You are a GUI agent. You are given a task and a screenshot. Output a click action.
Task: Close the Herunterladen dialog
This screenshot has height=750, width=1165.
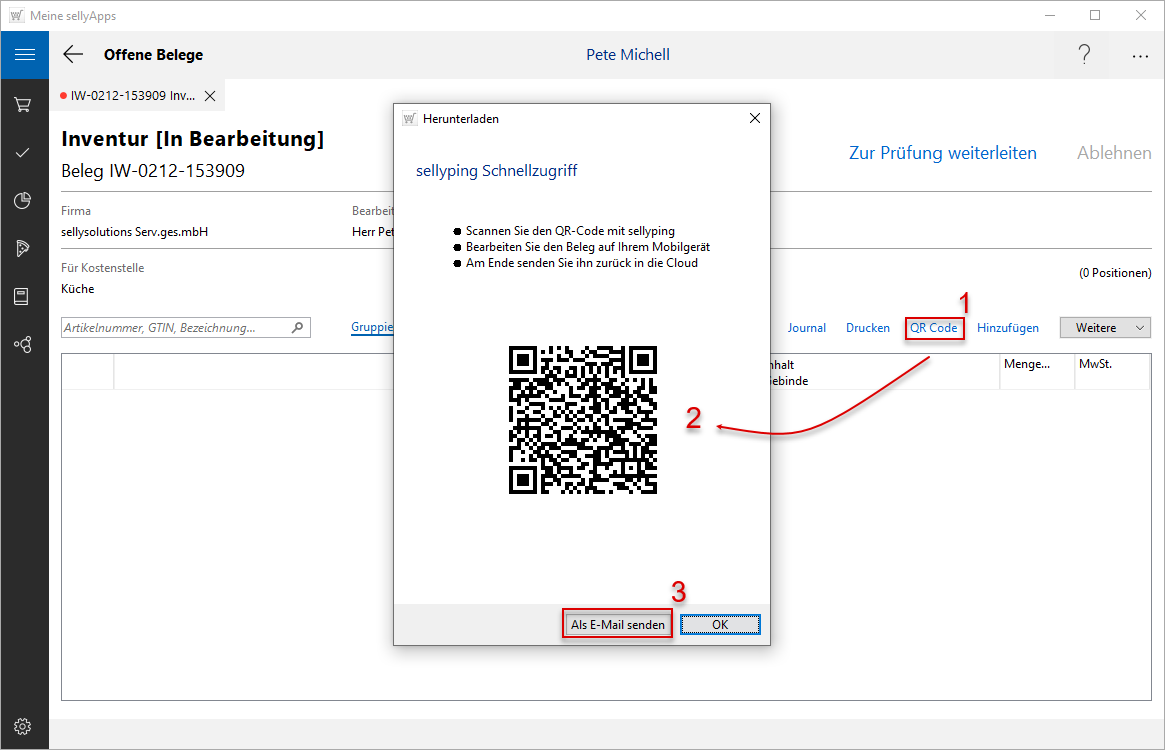[x=755, y=118]
